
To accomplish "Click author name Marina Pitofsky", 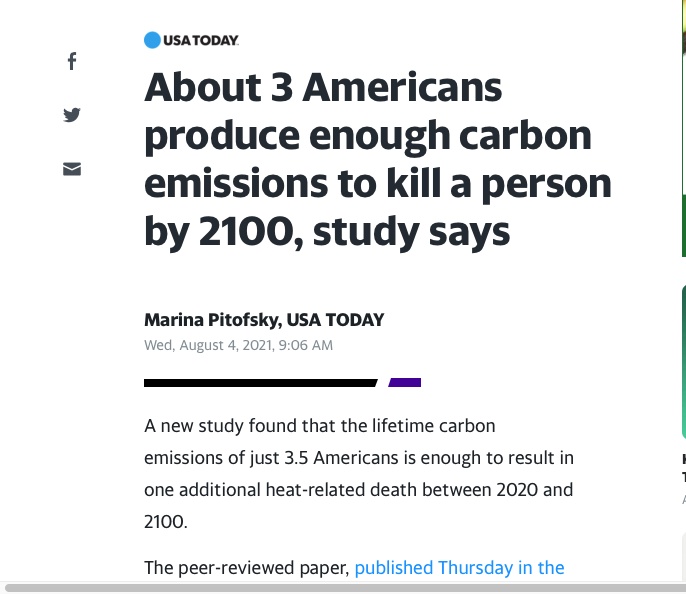I will click(213, 320).
